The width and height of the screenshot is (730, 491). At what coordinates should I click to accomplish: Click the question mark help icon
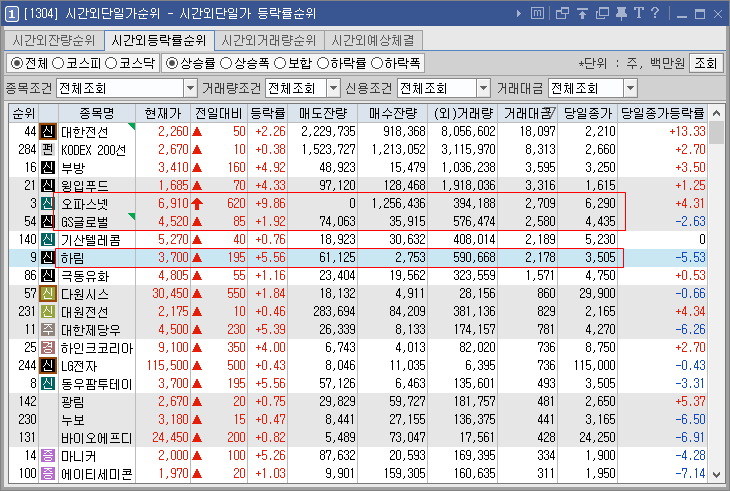point(655,13)
